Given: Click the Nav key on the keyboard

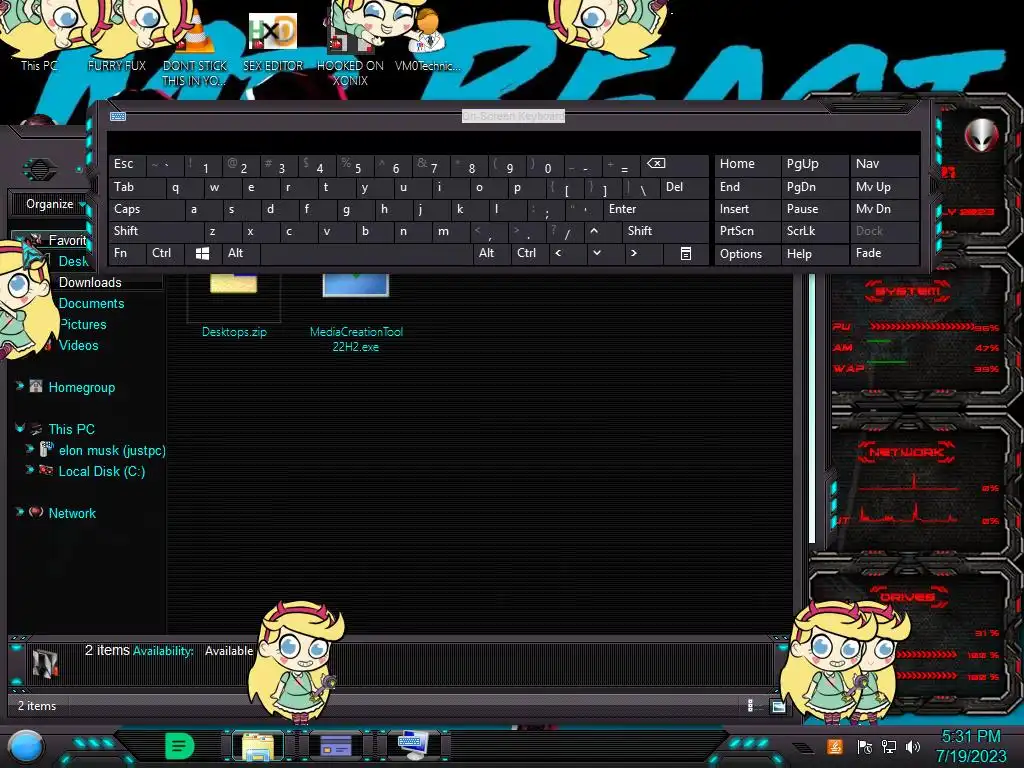Looking at the screenshot, I should click(884, 164).
